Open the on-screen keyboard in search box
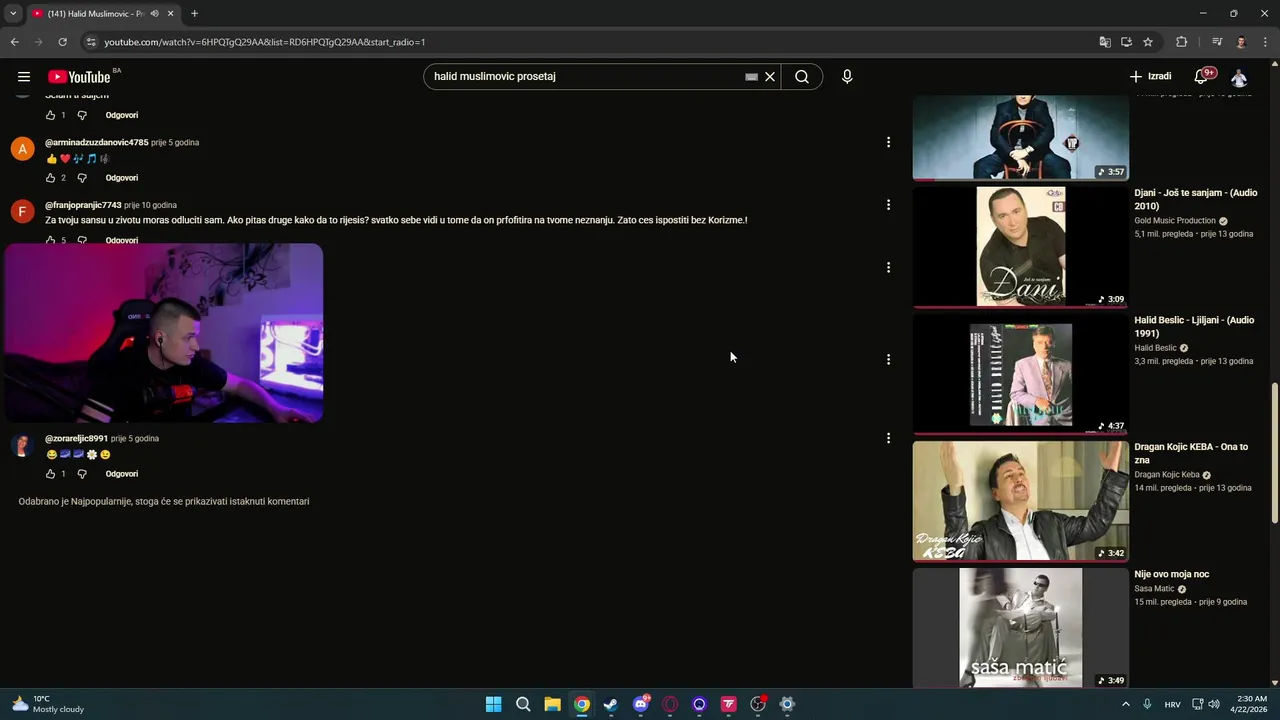 coord(751,77)
